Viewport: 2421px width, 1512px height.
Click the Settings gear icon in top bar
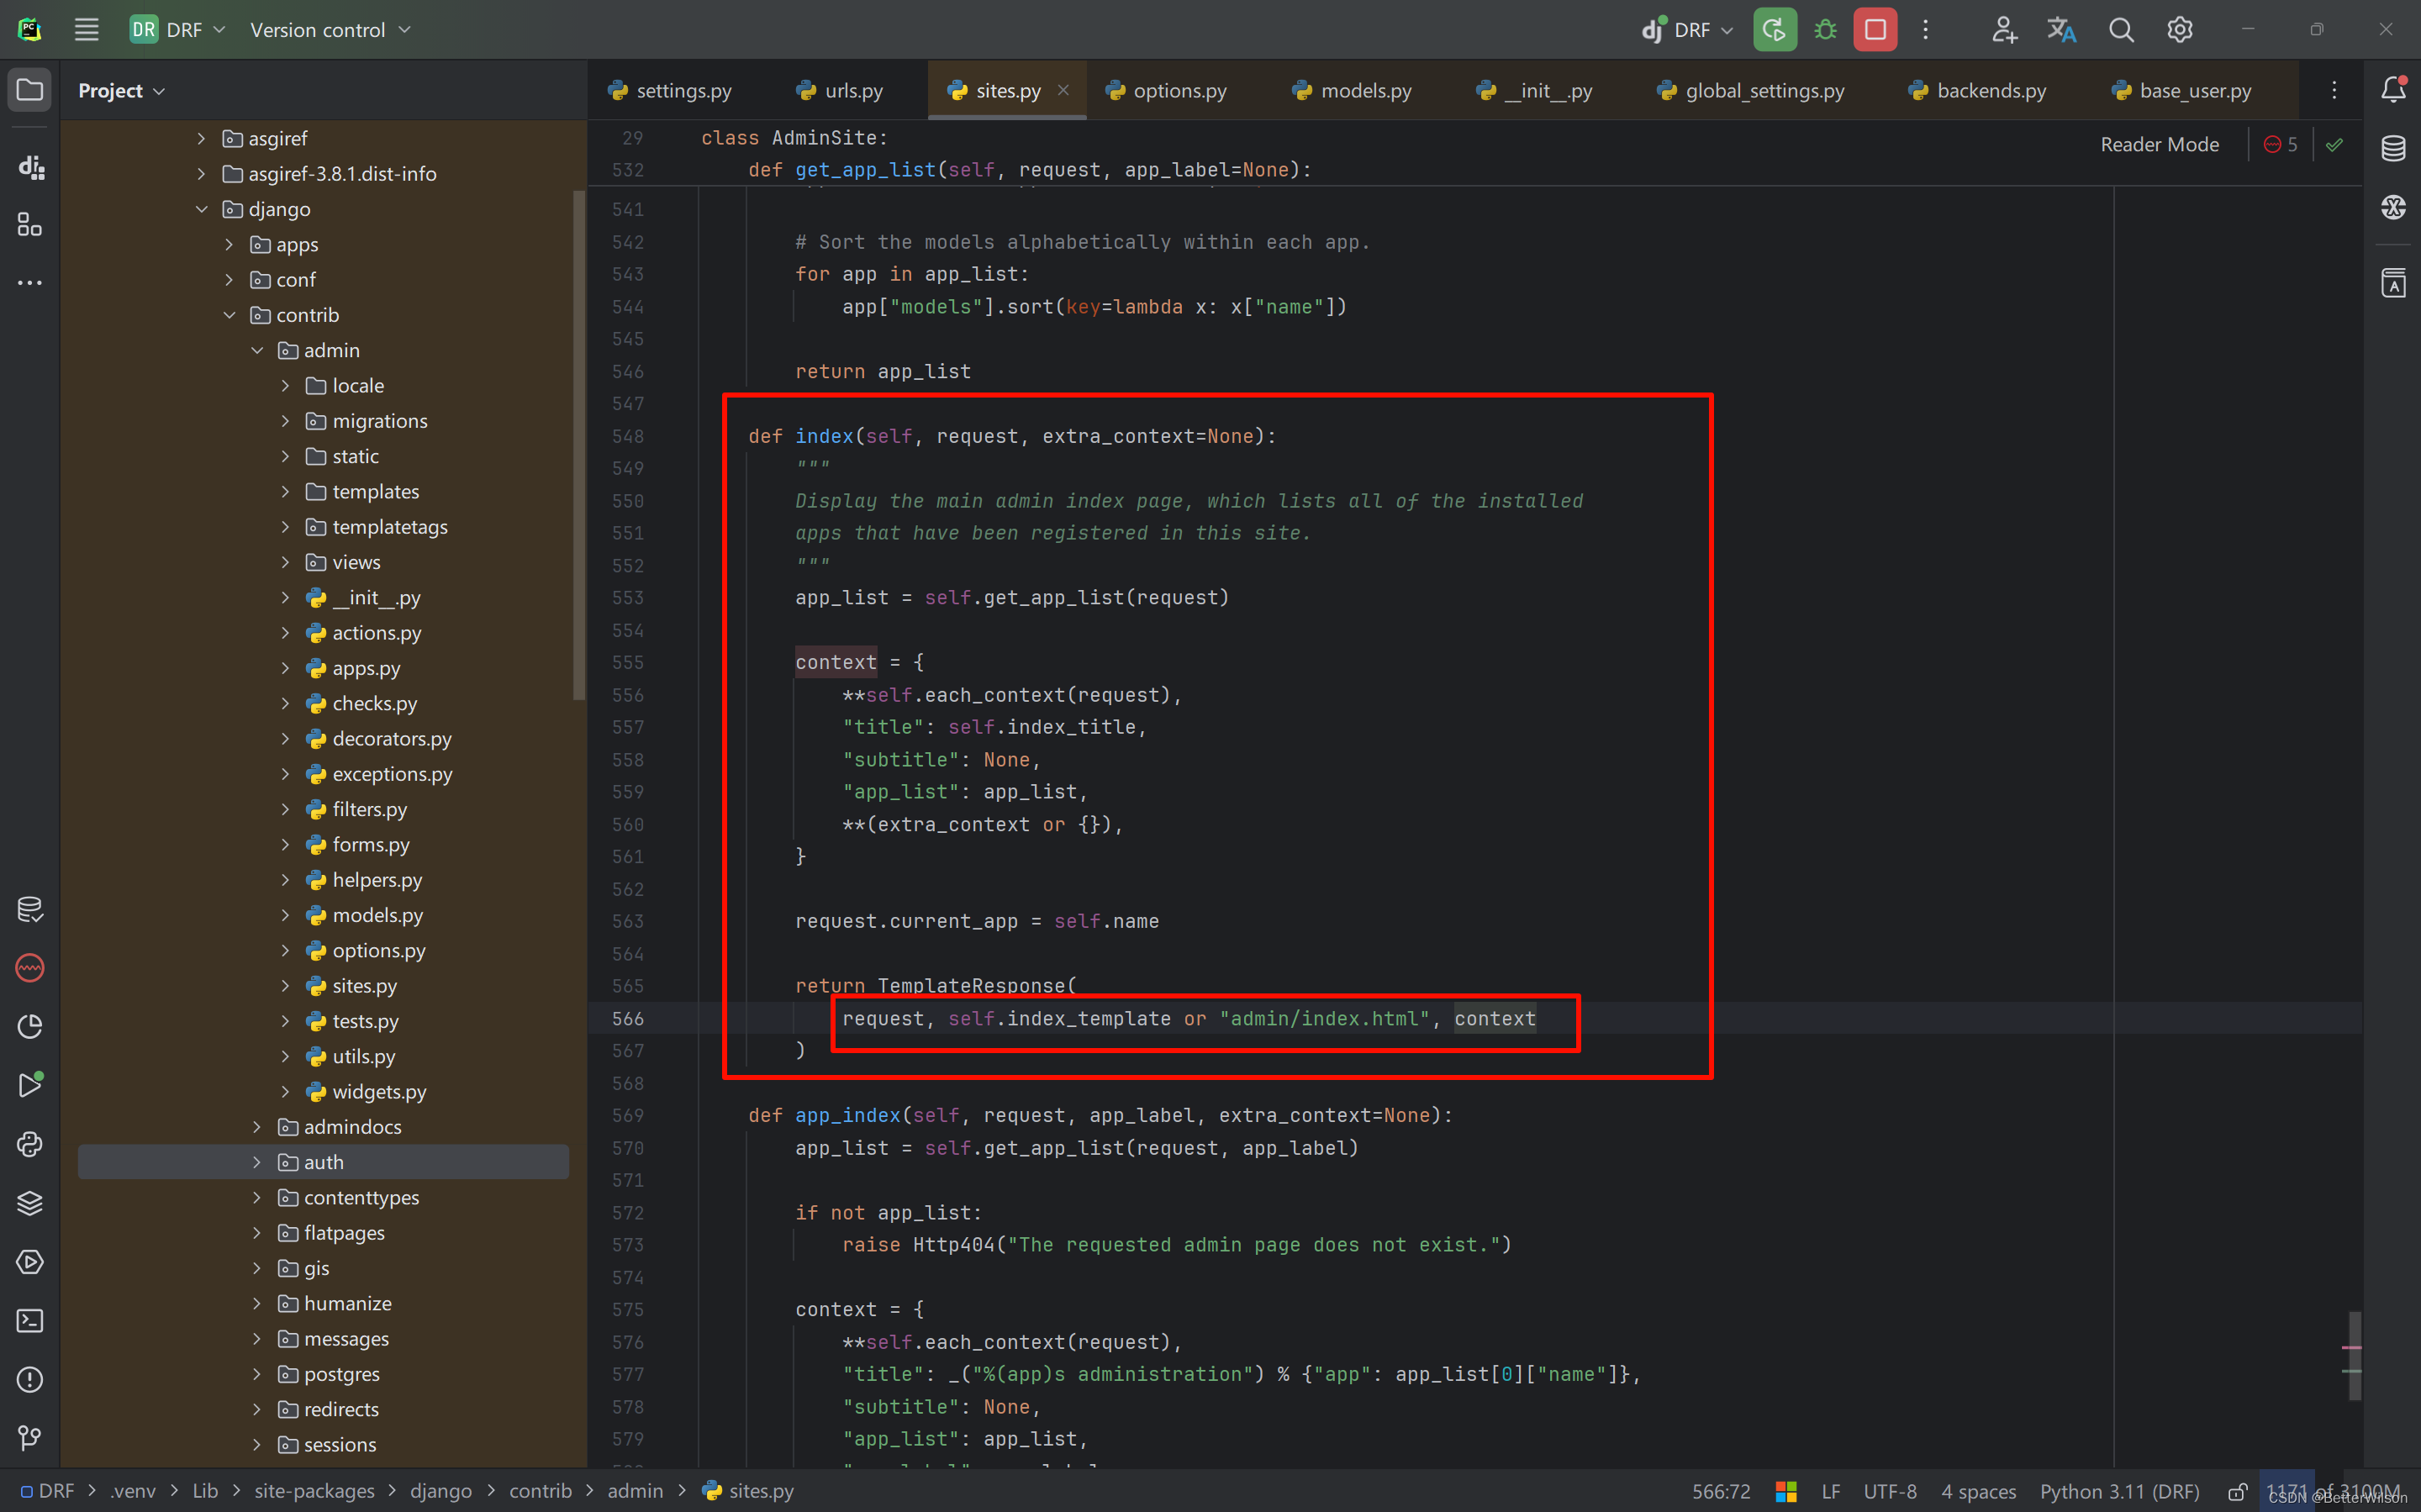tap(2181, 29)
